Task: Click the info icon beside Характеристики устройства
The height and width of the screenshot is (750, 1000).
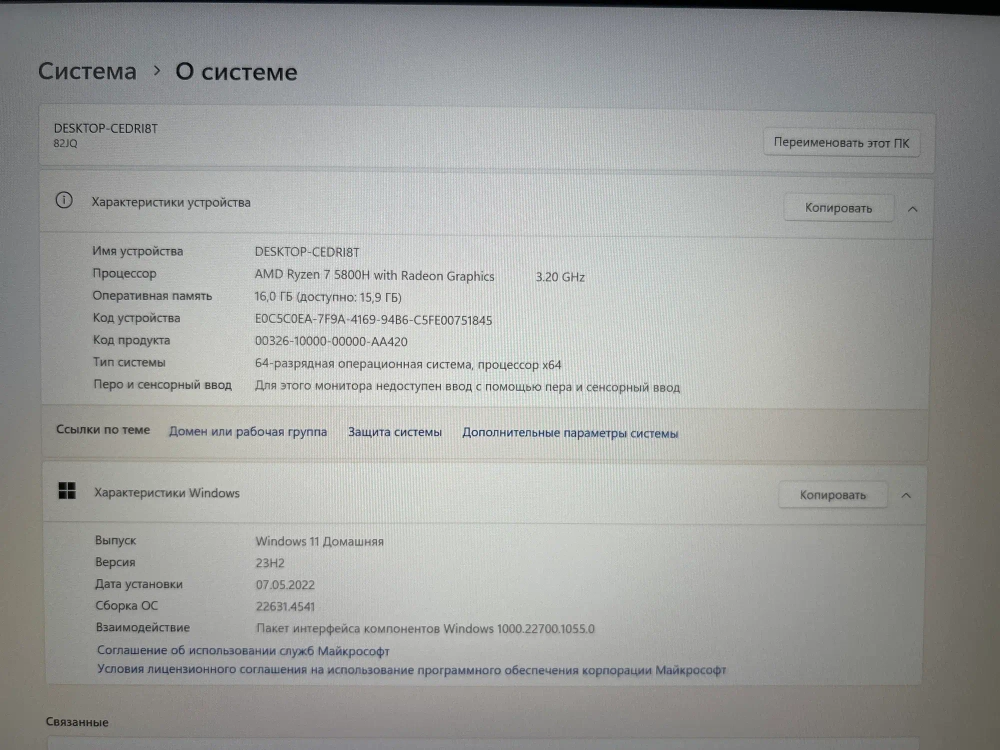Action: point(64,201)
